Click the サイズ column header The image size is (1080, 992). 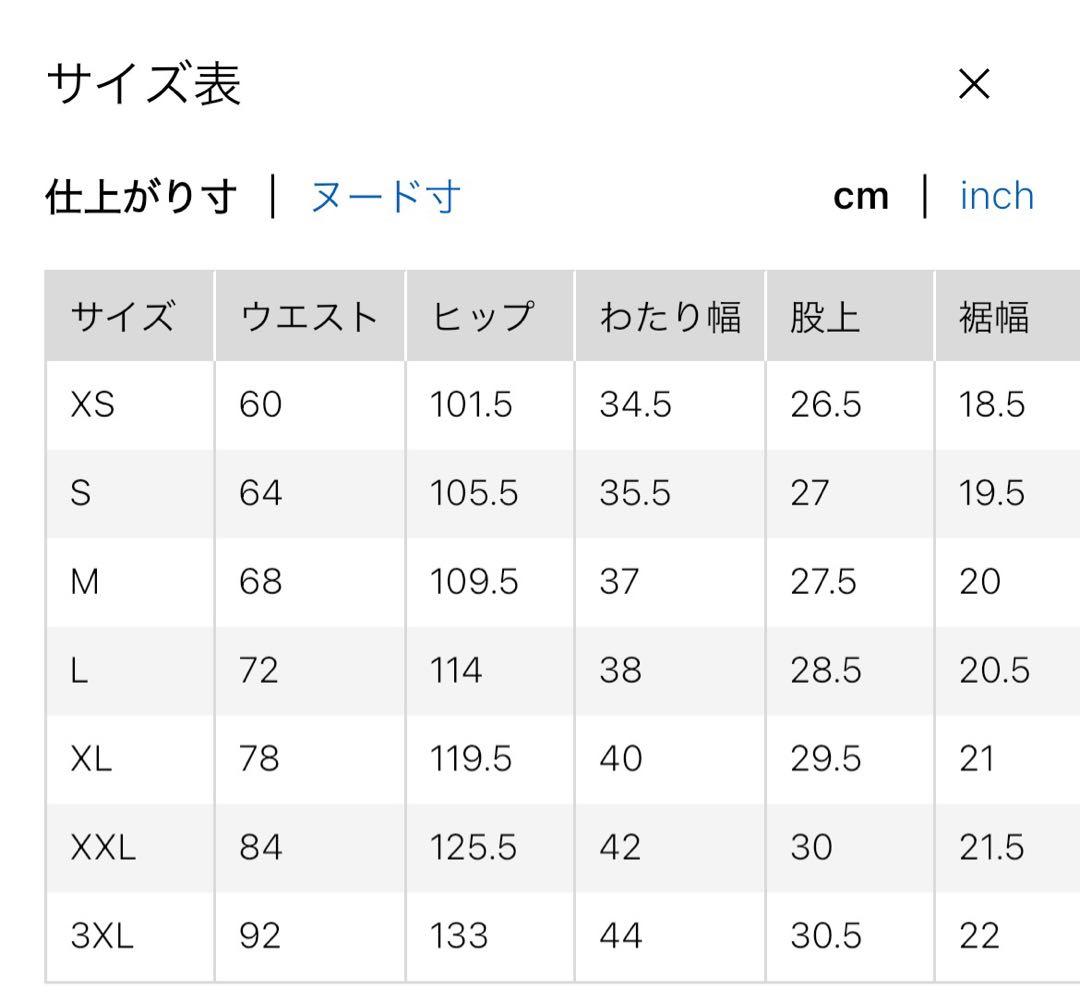[123, 317]
